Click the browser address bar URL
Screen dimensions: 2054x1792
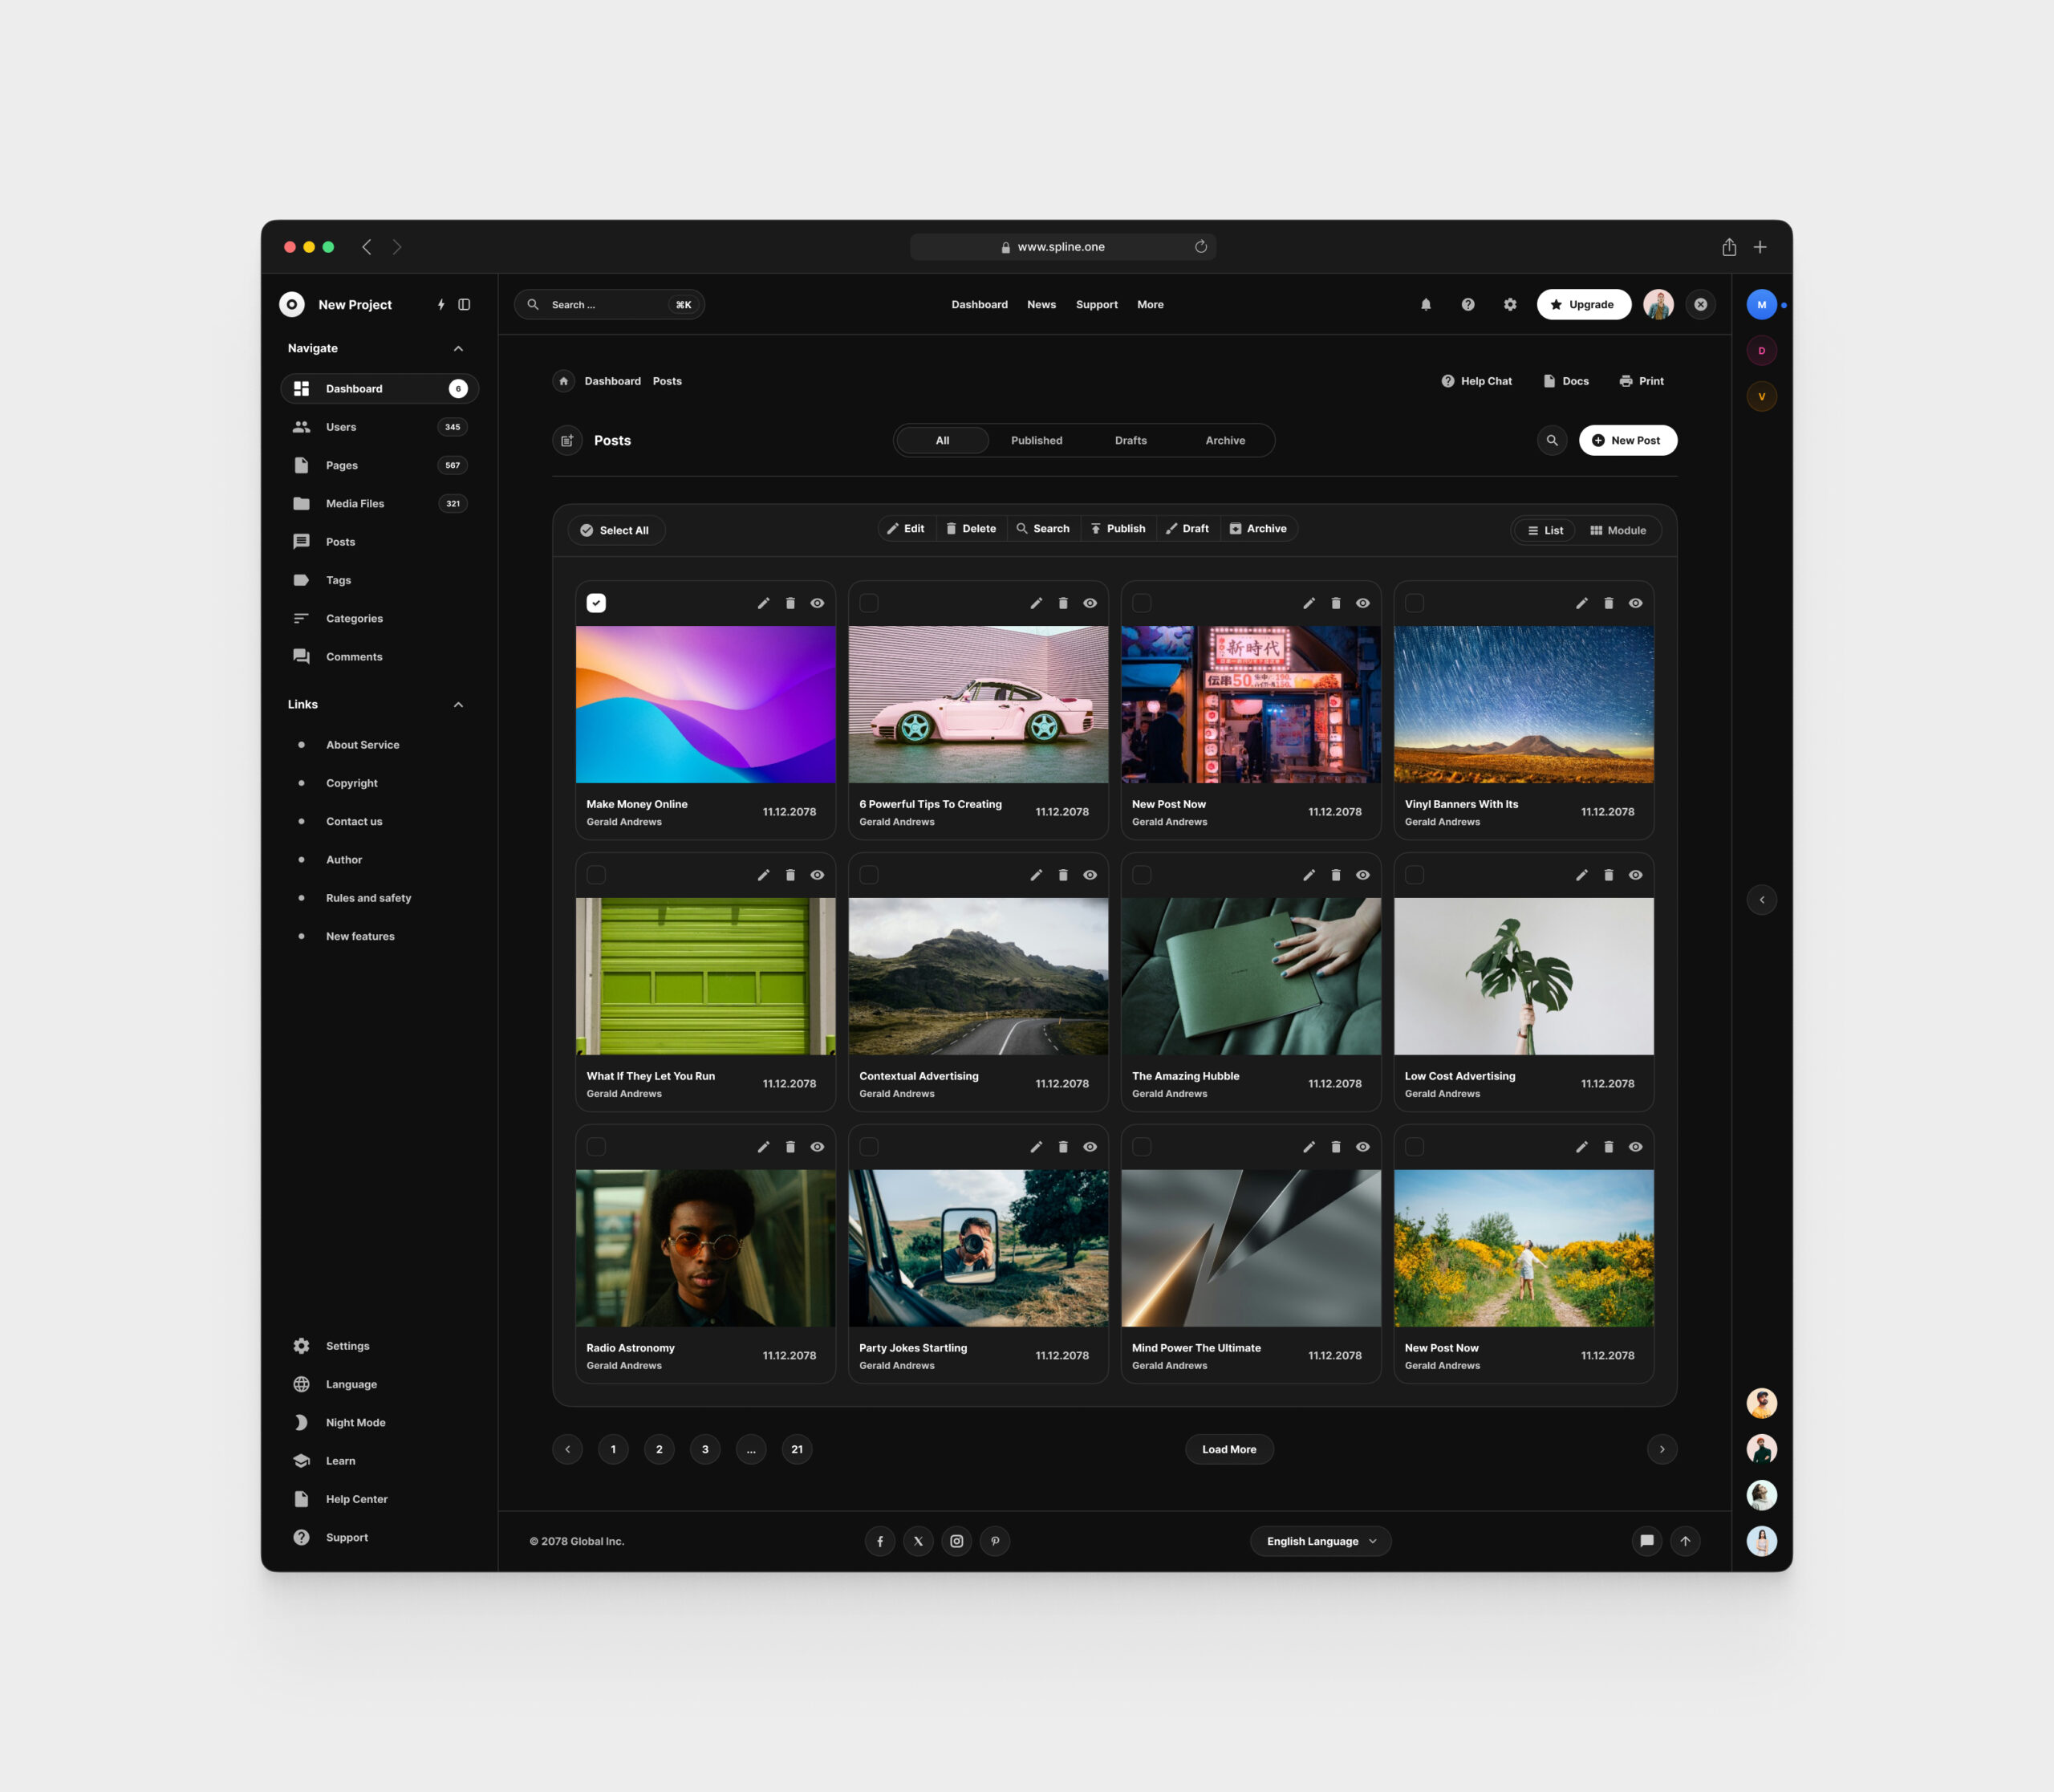pos(1062,247)
